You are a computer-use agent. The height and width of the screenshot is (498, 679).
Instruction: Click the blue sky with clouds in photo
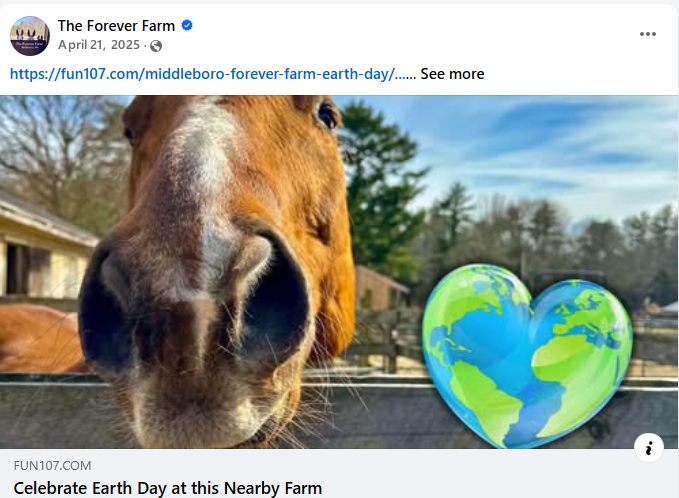[x=560, y=140]
